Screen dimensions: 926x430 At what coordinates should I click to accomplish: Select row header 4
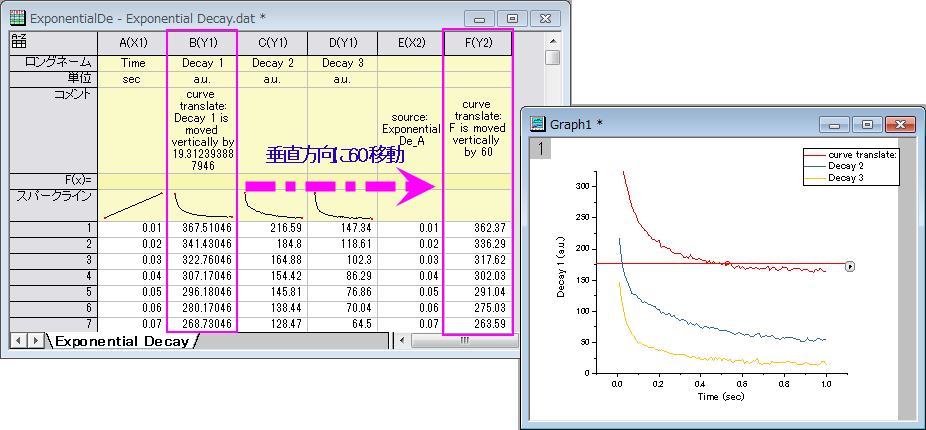53,276
